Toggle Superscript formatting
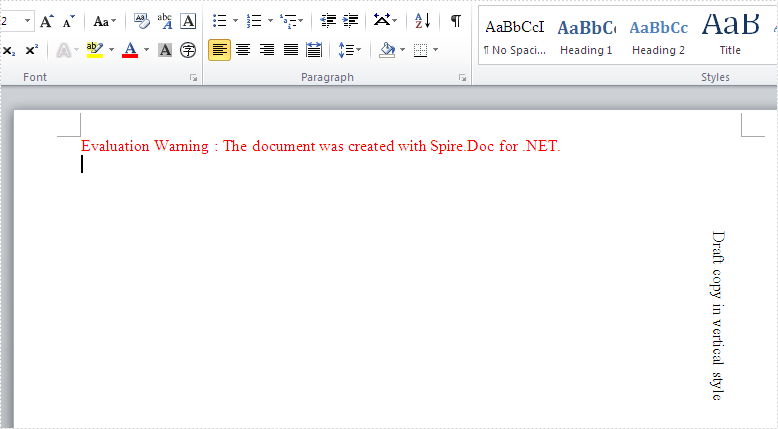Image resolution: width=778 pixels, height=429 pixels. coord(31,50)
